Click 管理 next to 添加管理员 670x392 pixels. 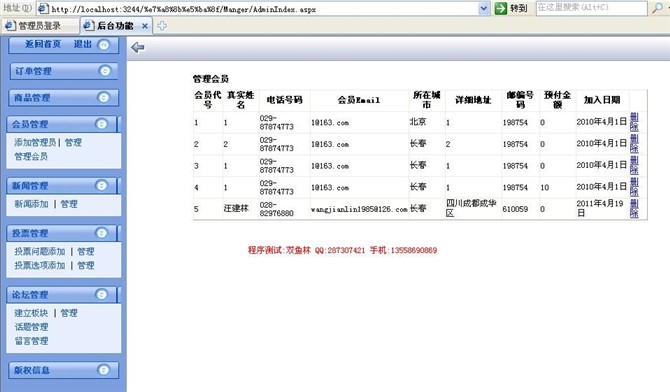tap(73, 142)
